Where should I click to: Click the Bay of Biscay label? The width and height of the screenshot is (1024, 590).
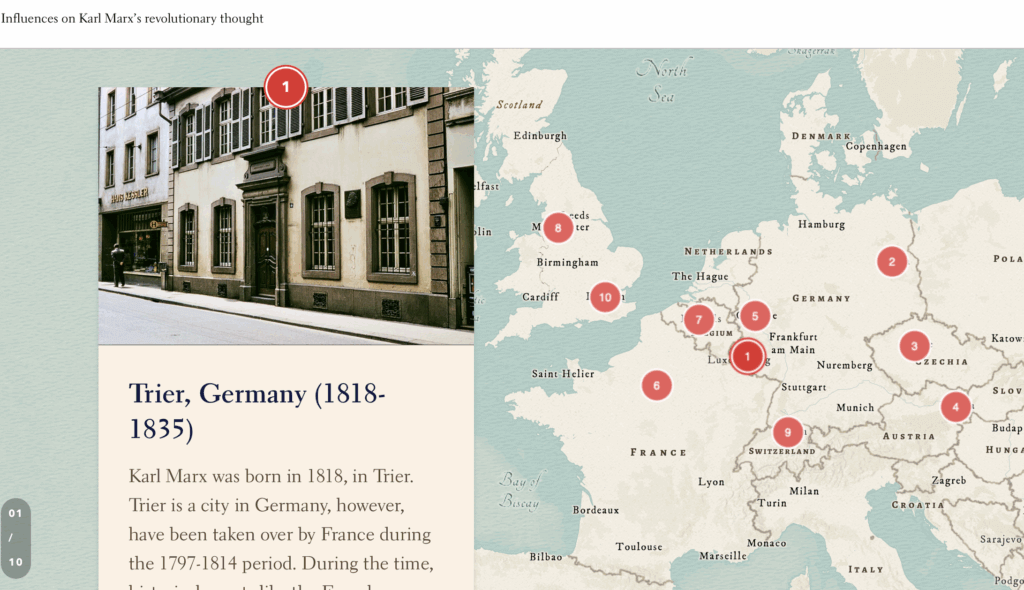point(520,490)
